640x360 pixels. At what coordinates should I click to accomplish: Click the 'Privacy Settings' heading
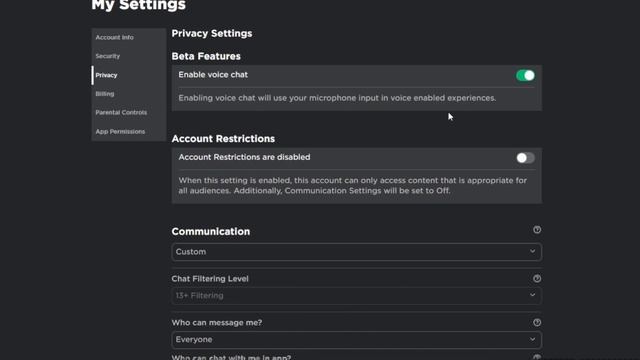coord(212,33)
